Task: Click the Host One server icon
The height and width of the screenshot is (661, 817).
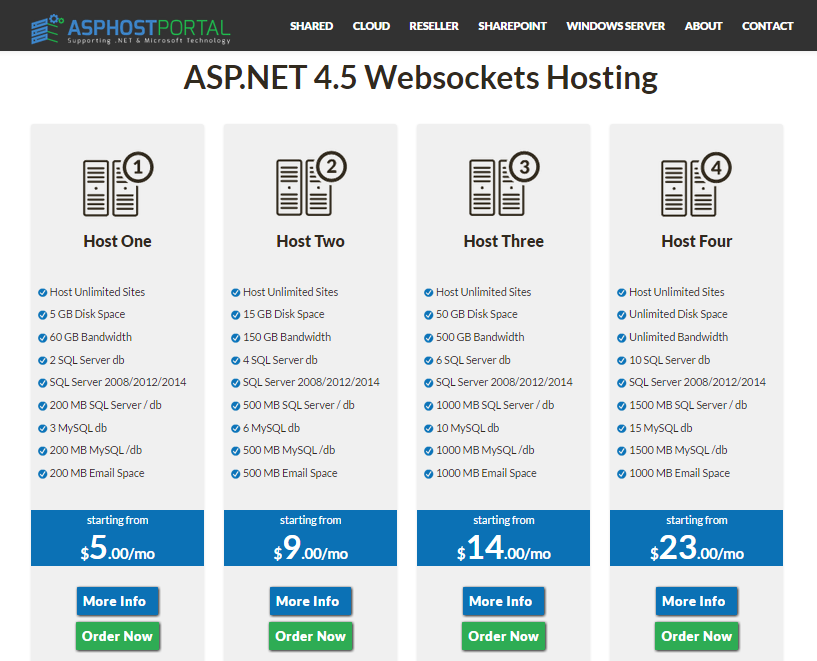Action: pos(118,184)
